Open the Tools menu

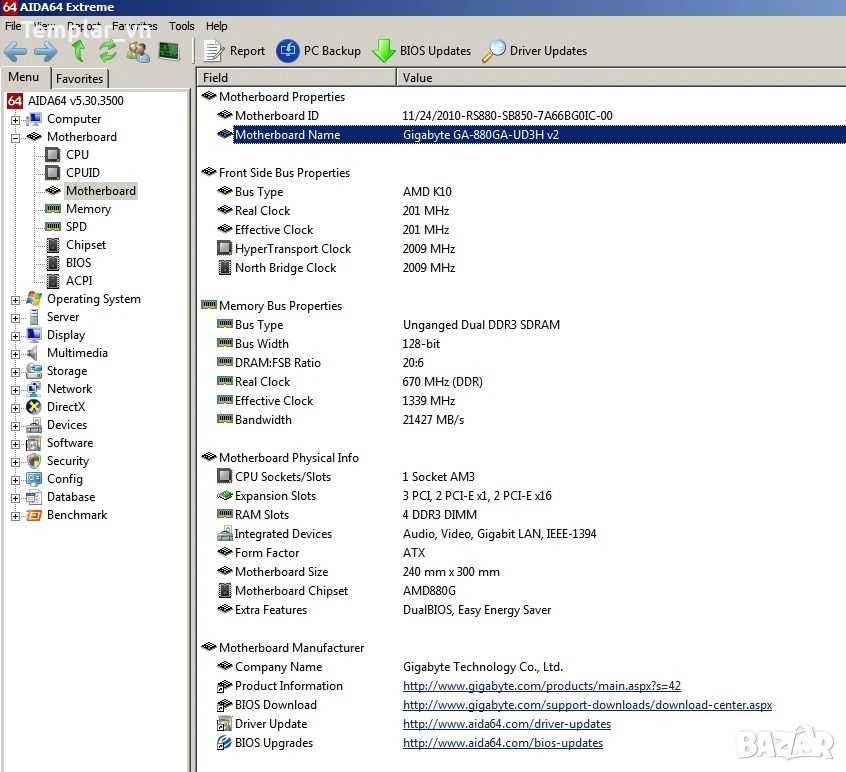point(181,26)
